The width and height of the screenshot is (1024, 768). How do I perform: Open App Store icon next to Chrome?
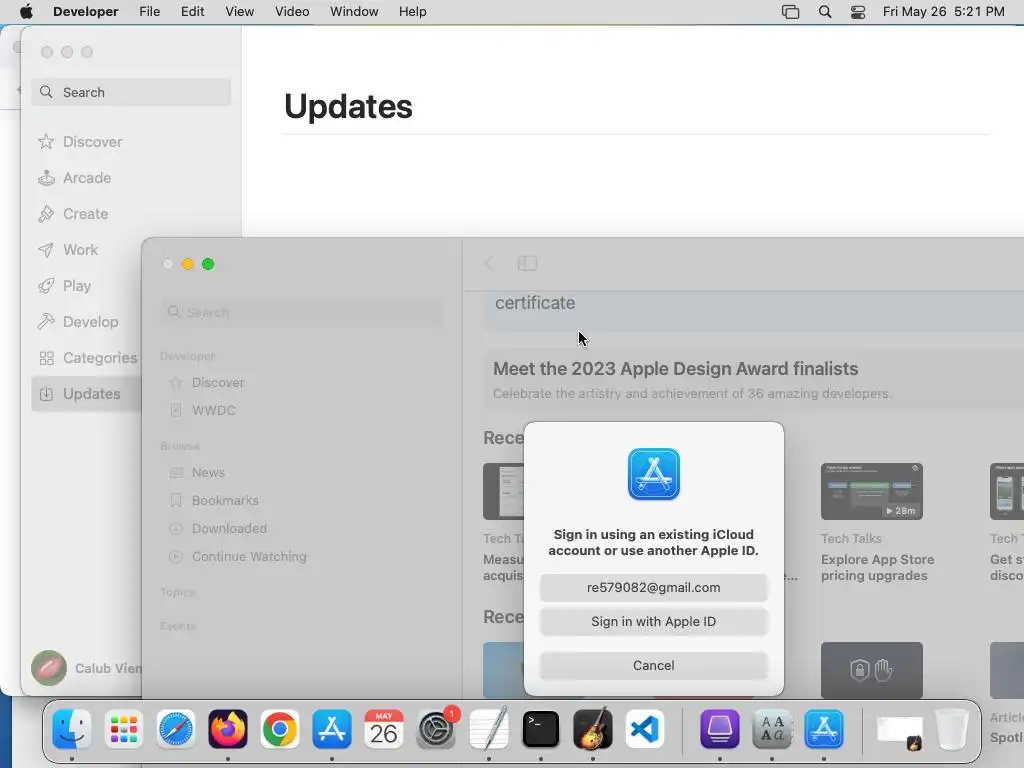click(332, 729)
